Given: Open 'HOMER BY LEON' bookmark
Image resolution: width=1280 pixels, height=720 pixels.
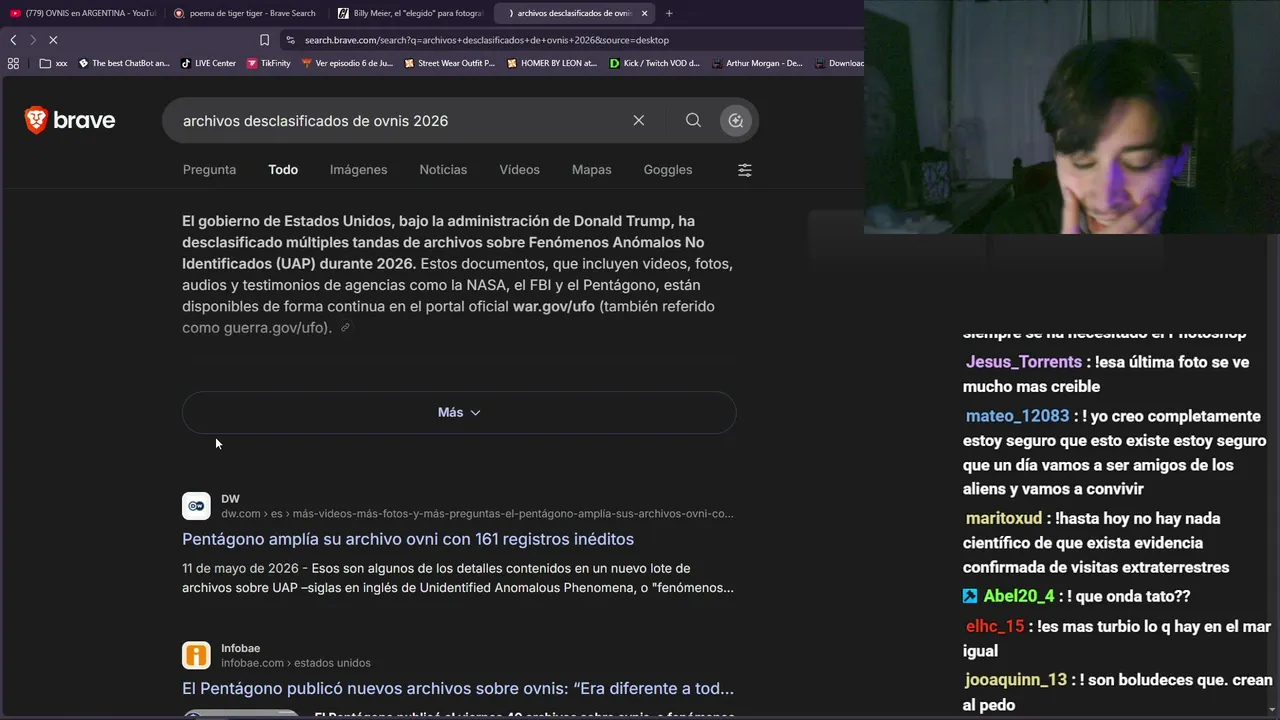Looking at the screenshot, I should (551, 63).
